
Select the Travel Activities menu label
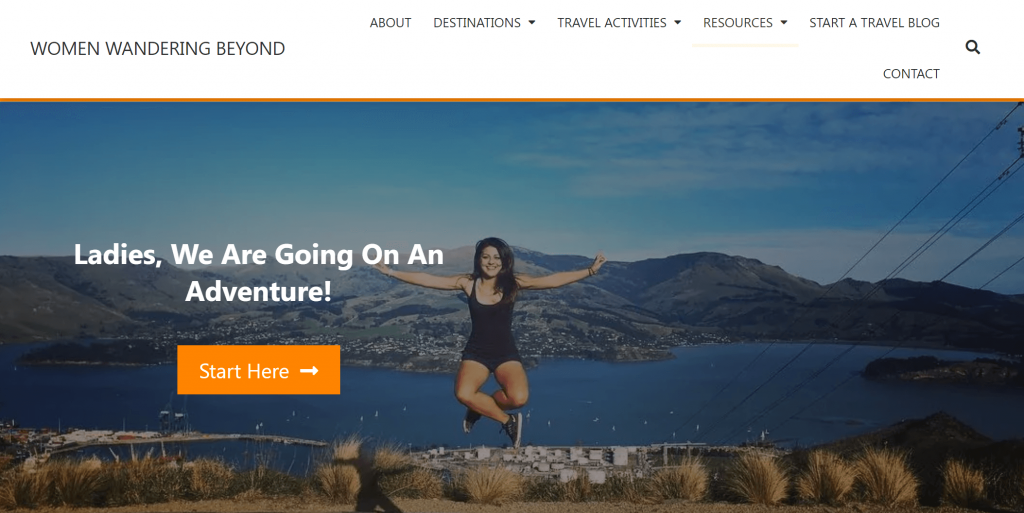pyautogui.click(x=611, y=22)
